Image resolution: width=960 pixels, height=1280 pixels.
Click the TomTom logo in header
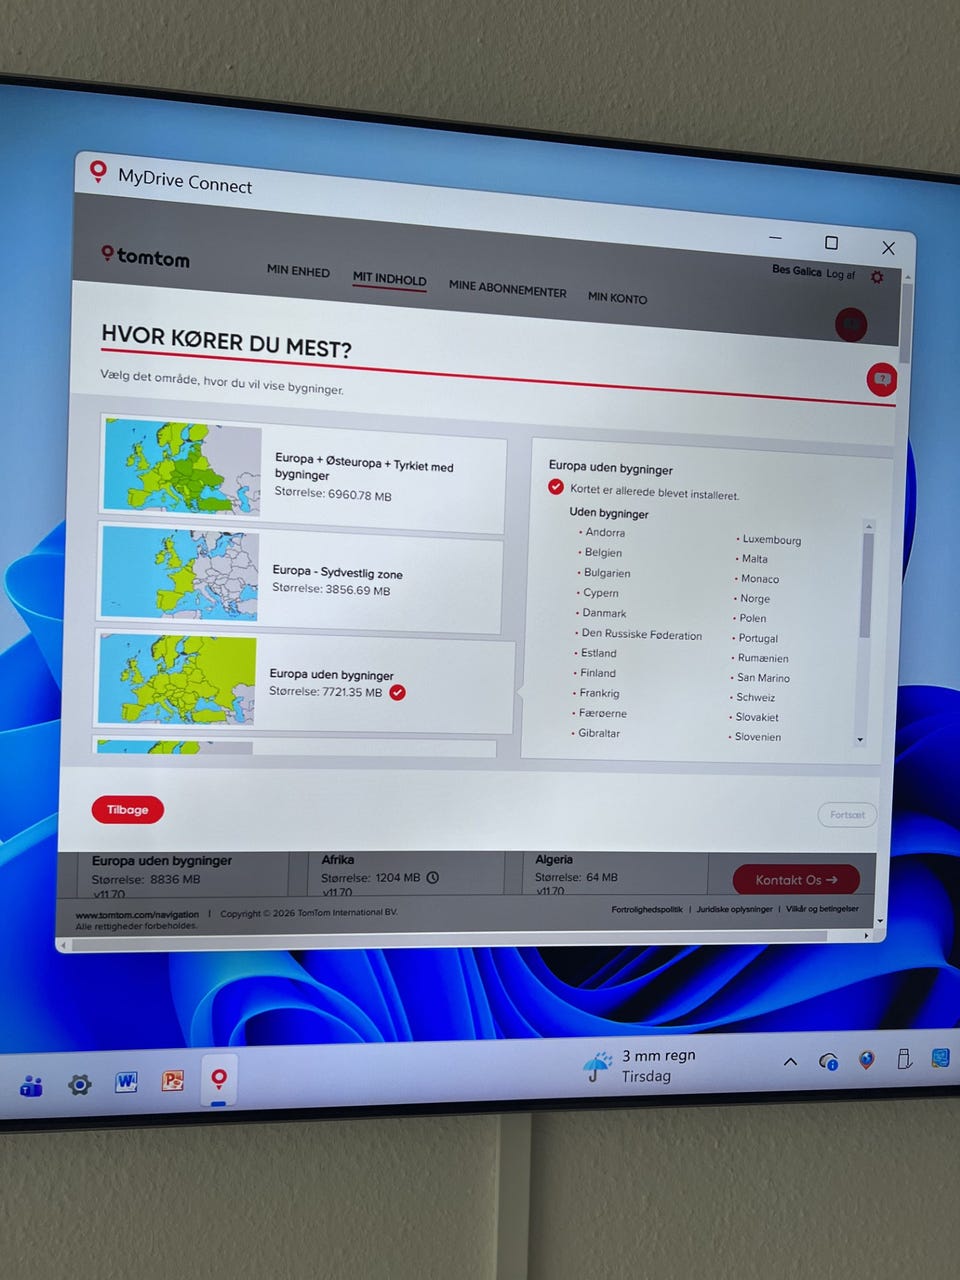145,256
